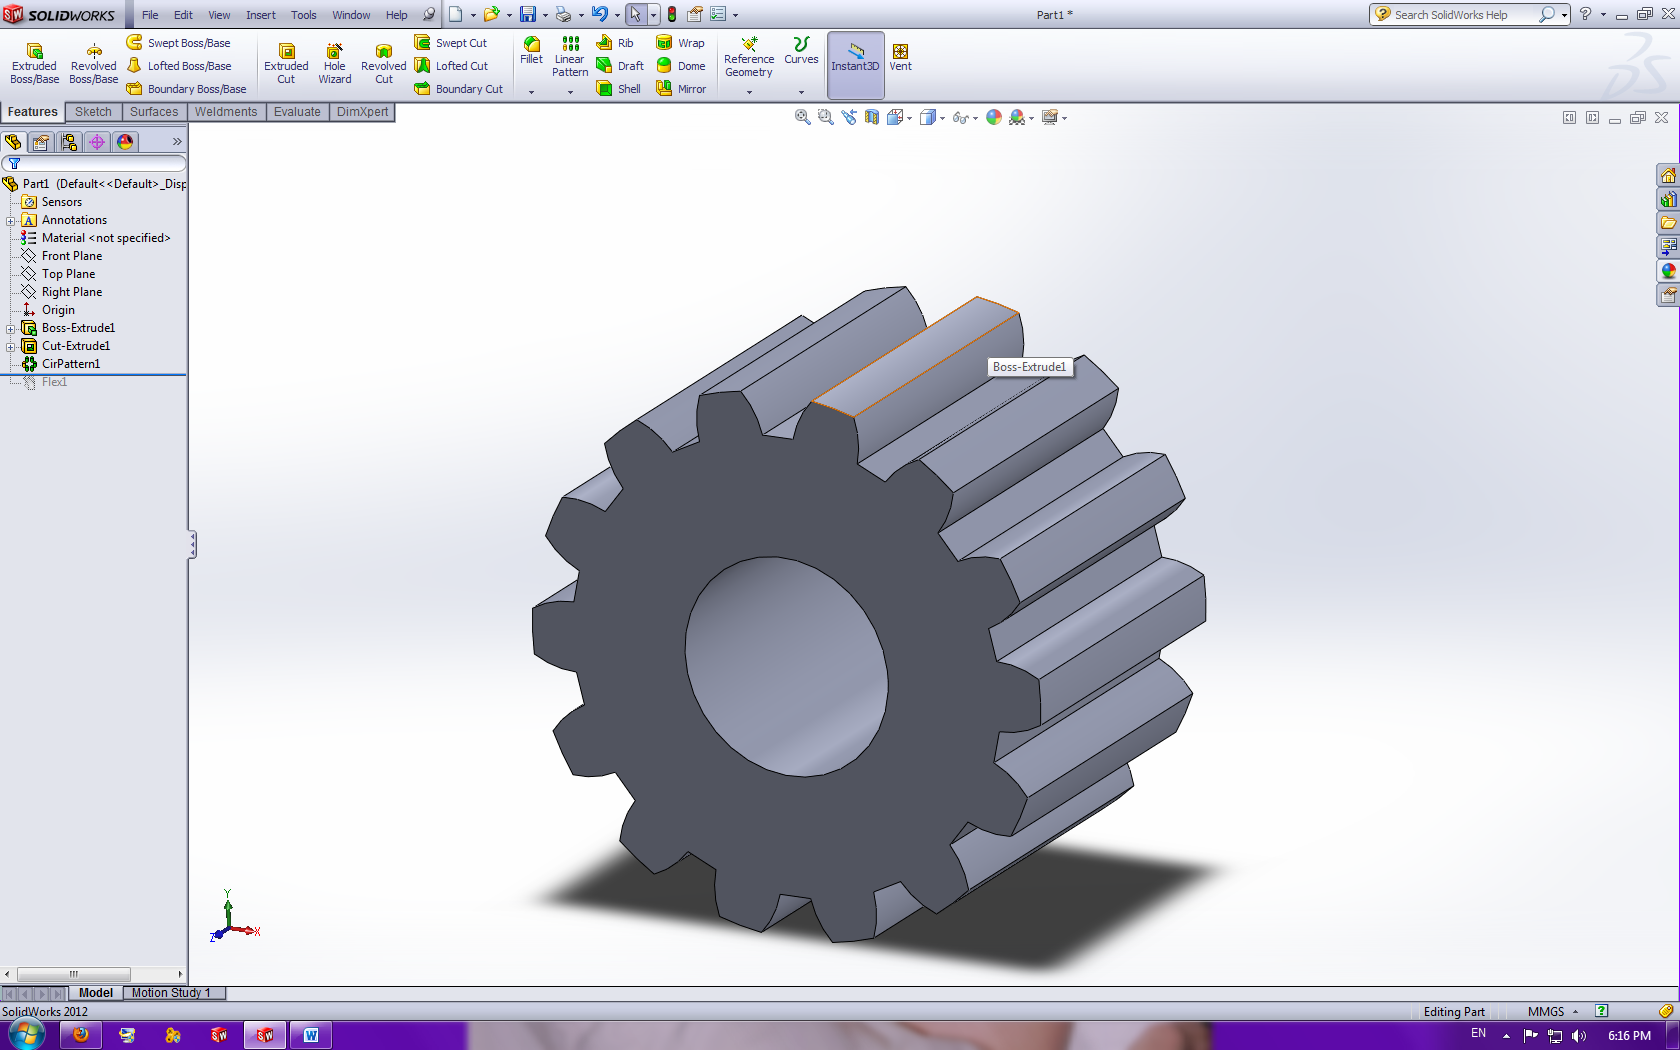Image resolution: width=1680 pixels, height=1050 pixels.
Task: Select the Extruded Boss/Base tool
Action: (x=34, y=64)
